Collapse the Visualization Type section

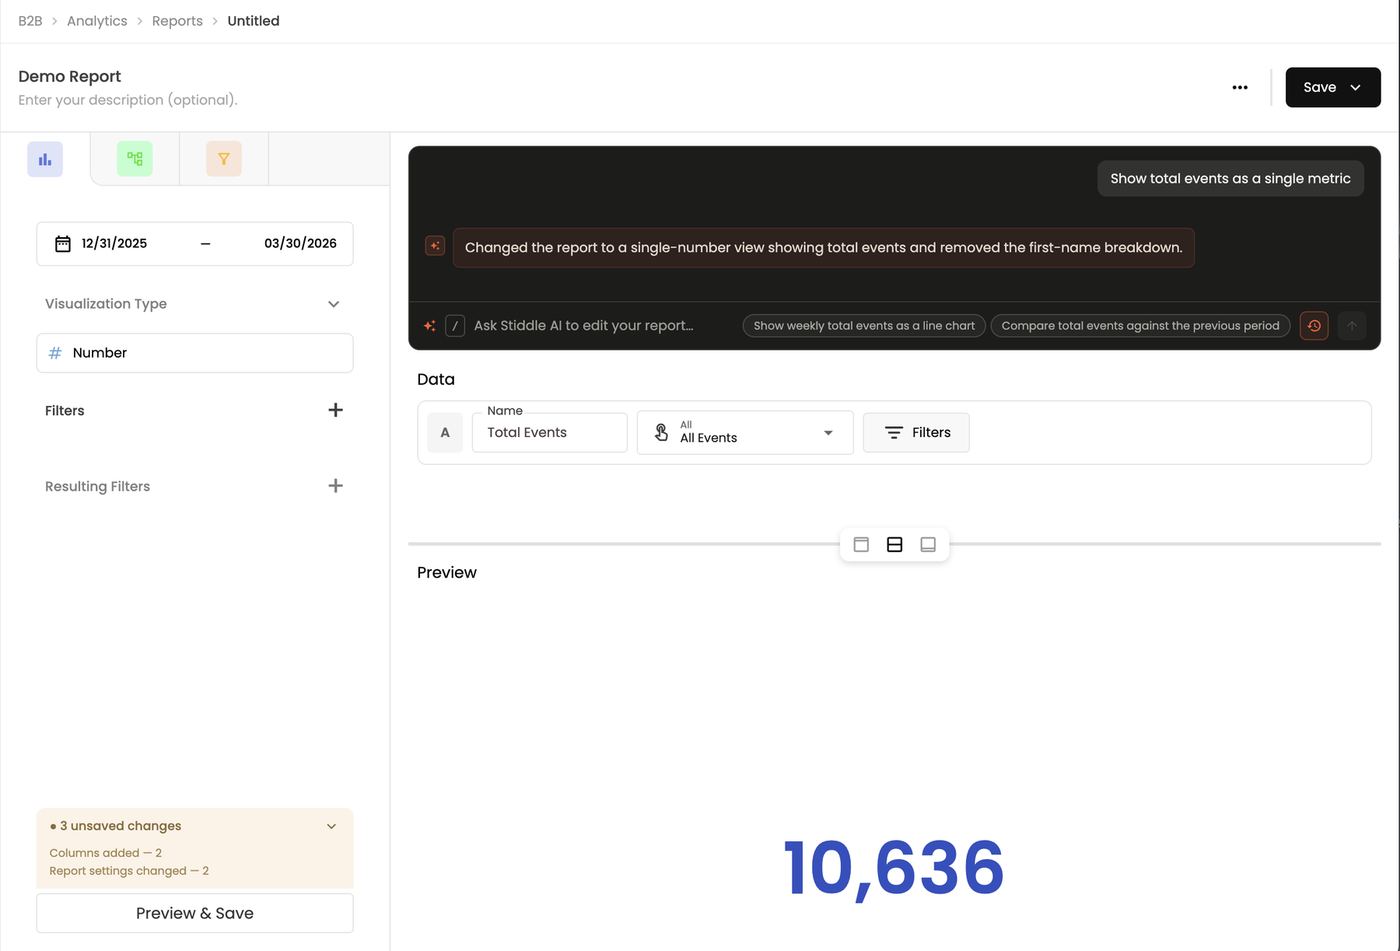pos(334,304)
